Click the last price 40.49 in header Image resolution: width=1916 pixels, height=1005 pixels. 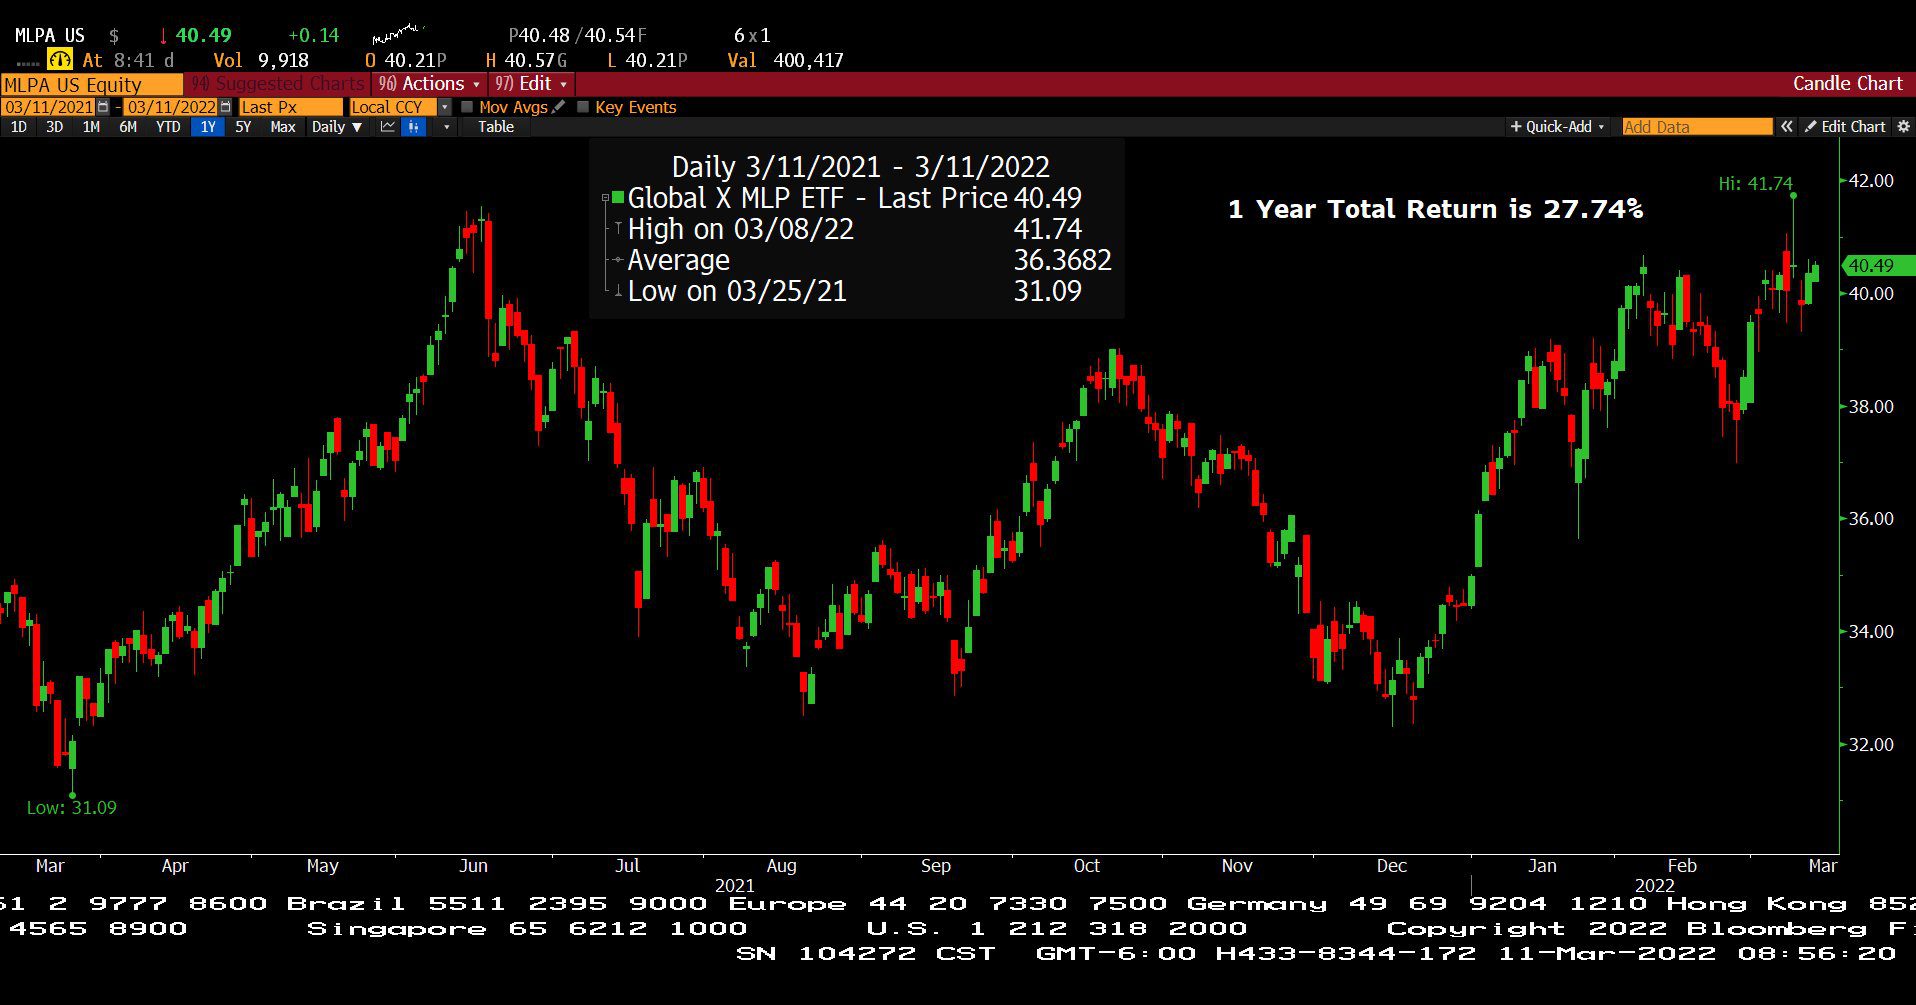click(203, 35)
